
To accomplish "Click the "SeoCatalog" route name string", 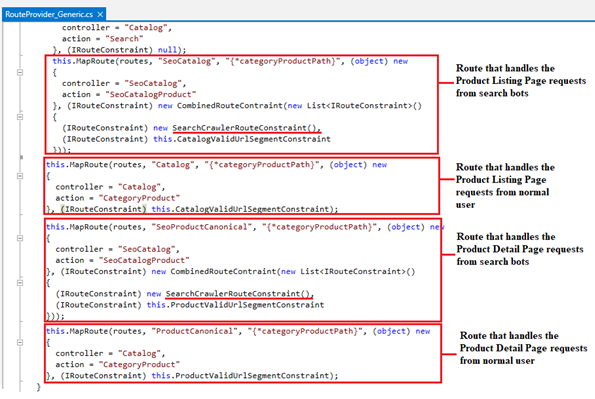I will pyautogui.click(x=187, y=61).
